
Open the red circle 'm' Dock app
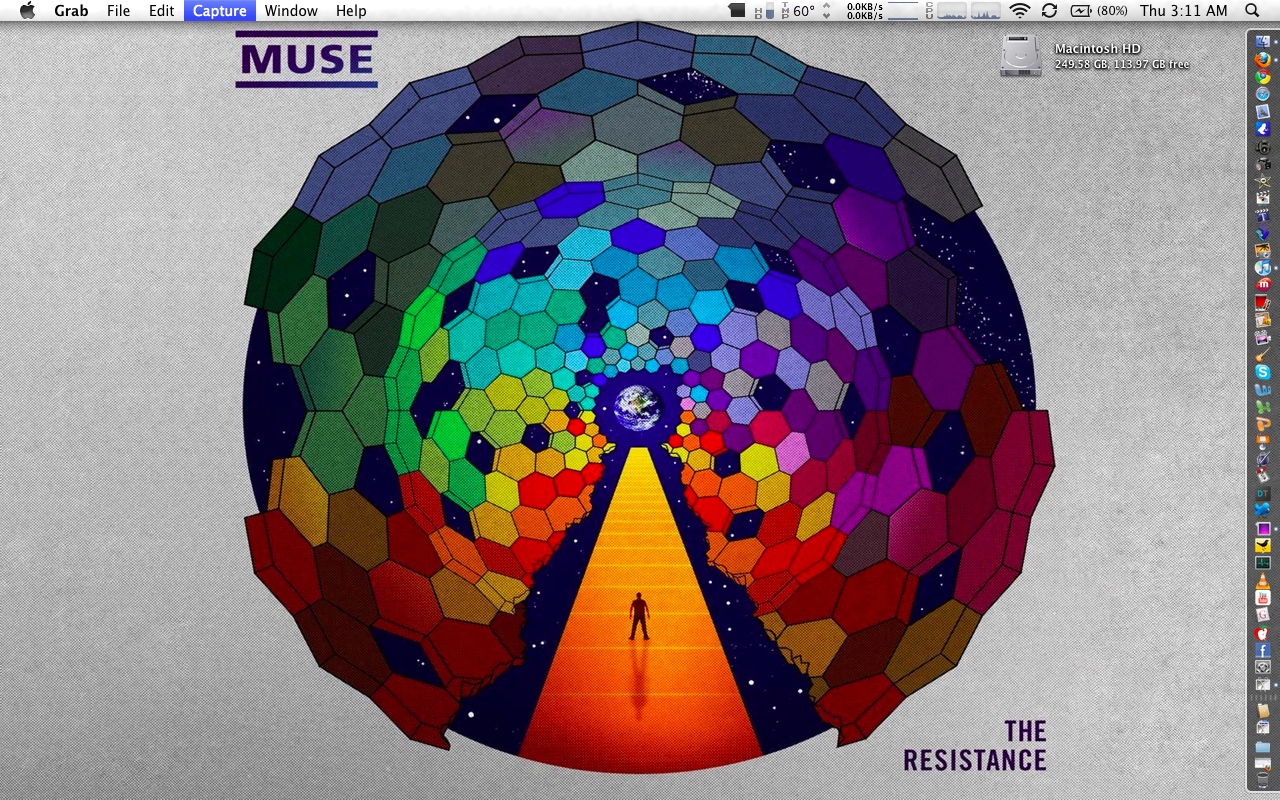click(1263, 284)
